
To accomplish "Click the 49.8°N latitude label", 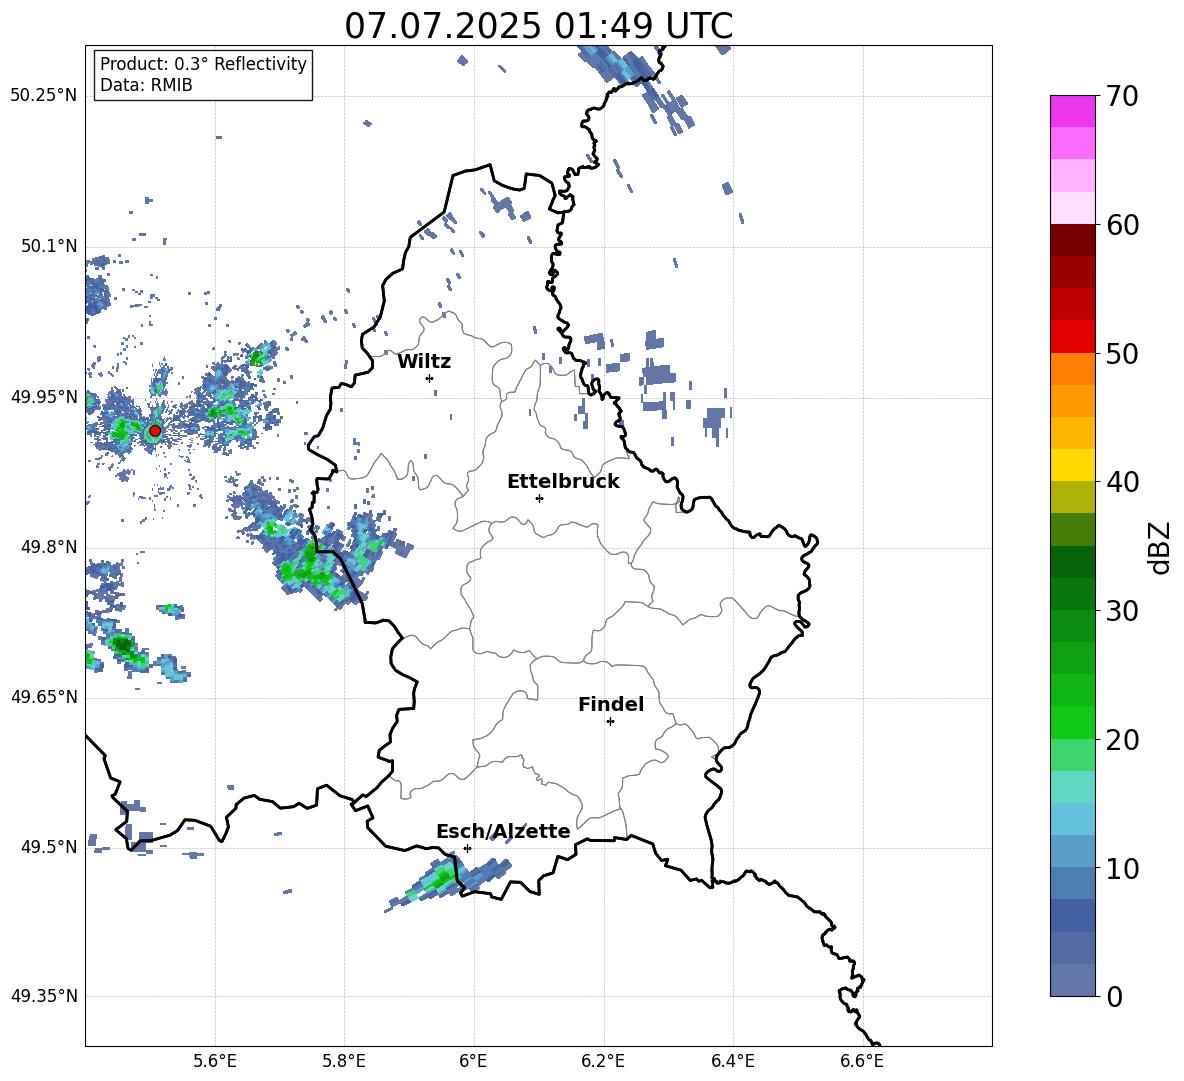I will click(x=49, y=547).
